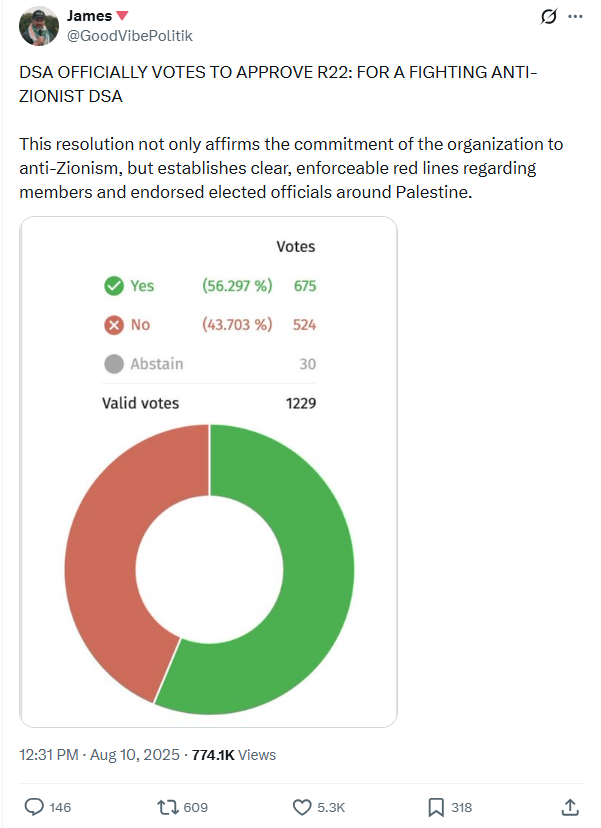The image size is (601, 828).
Task: Bookmark this post
Action: pos(436,807)
